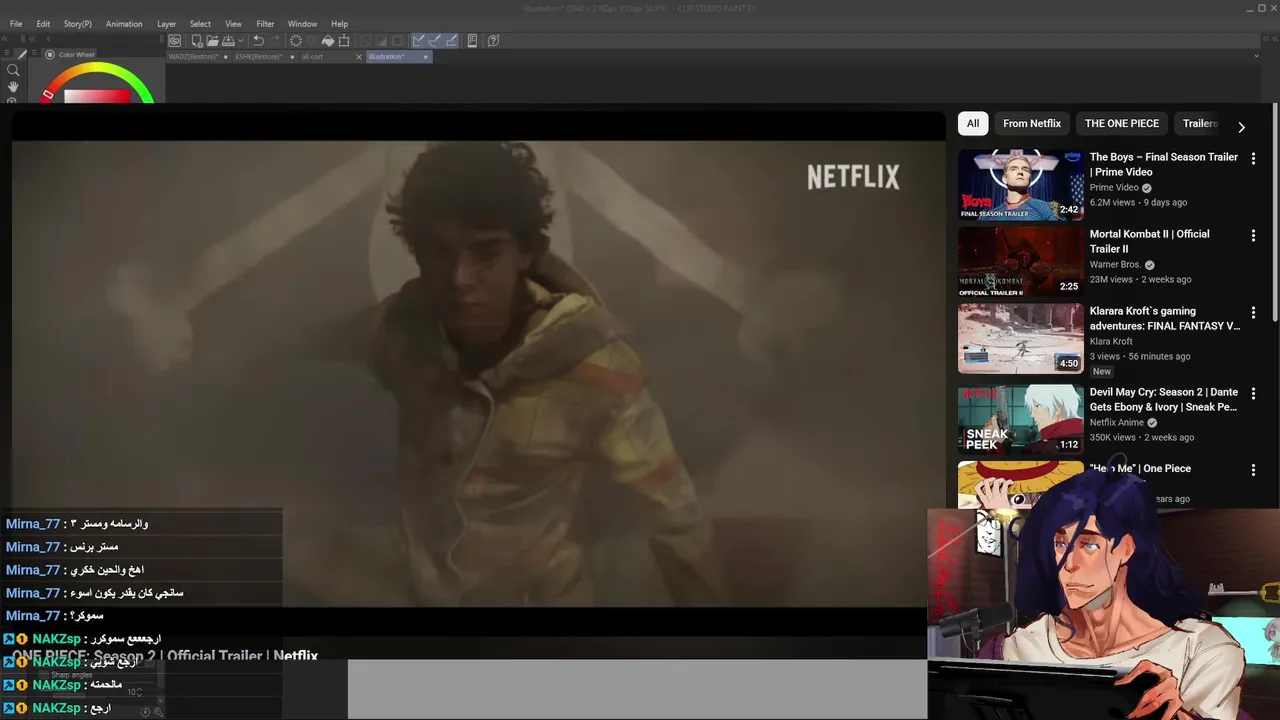
Task: Open CLIP STUDIO help question icon
Action: tap(494, 41)
